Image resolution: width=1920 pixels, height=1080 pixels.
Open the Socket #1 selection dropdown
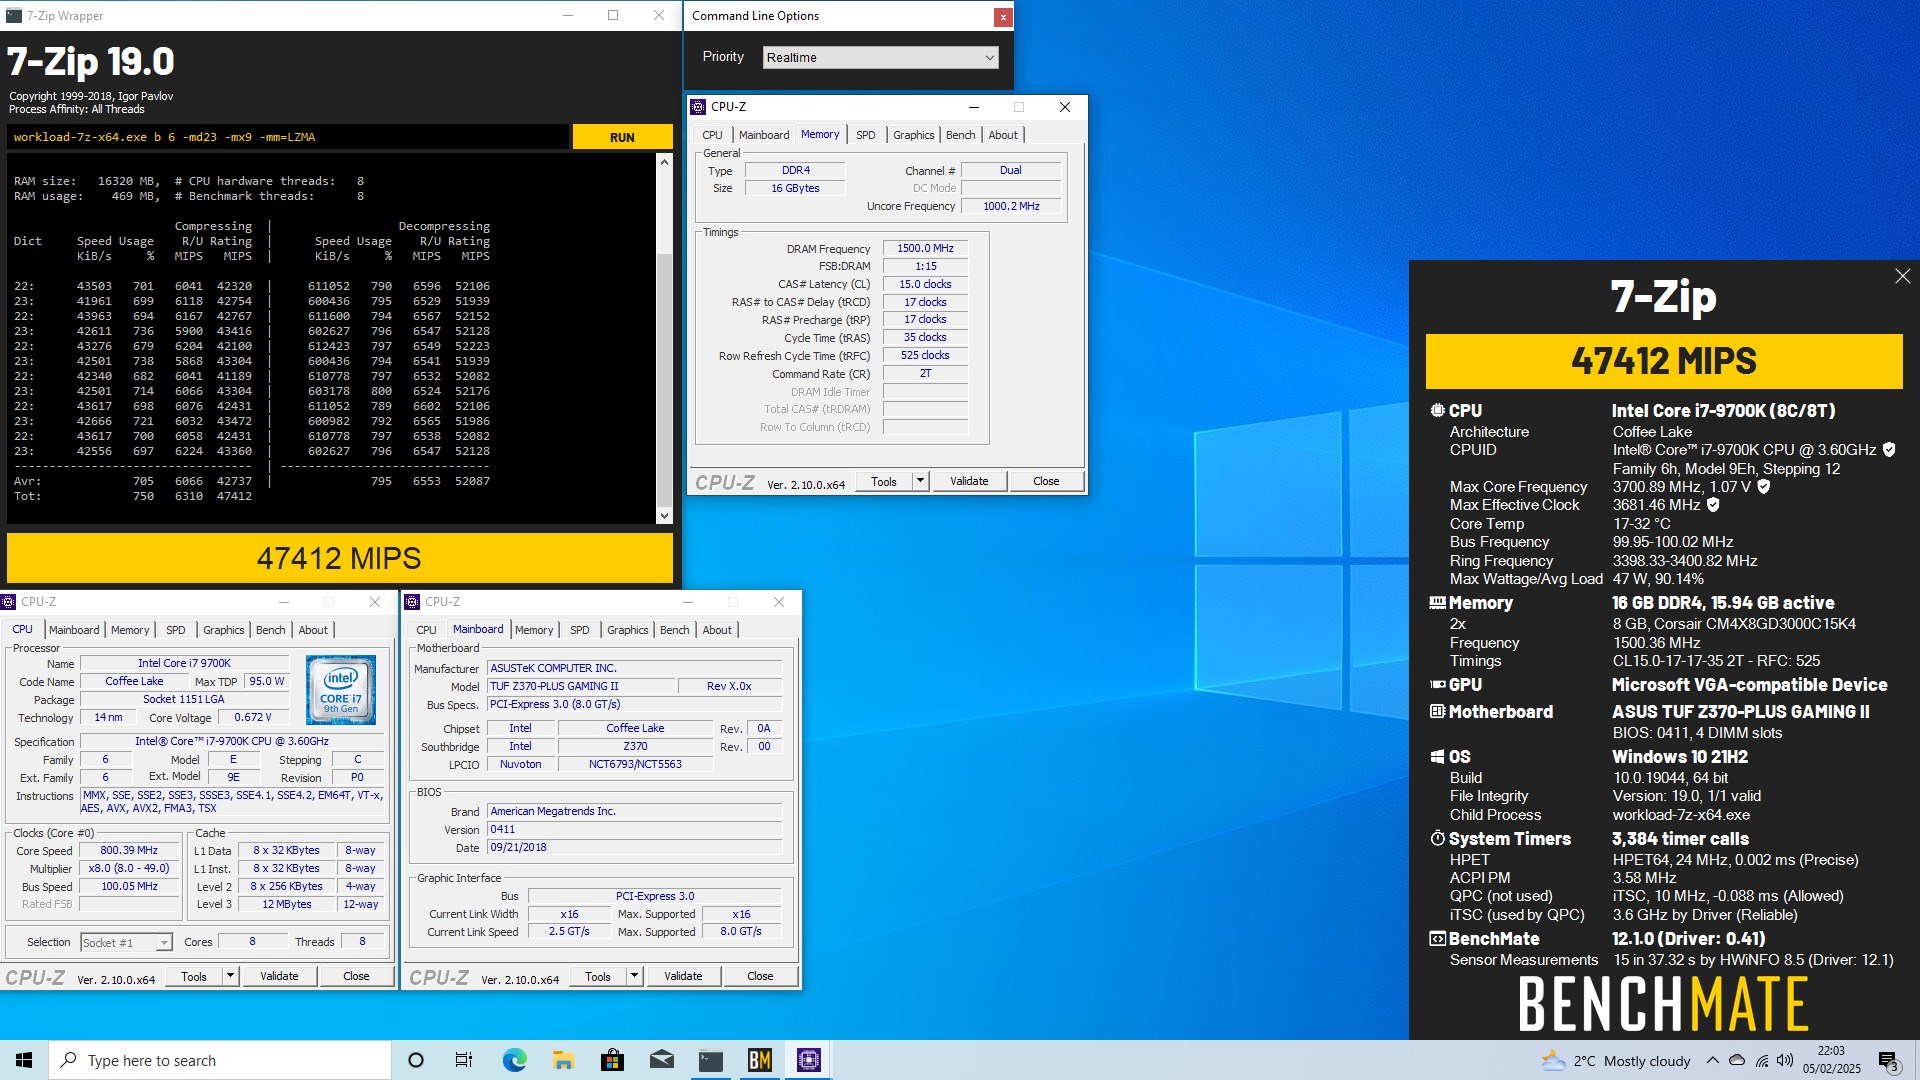pyautogui.click(x=126, y=942)
